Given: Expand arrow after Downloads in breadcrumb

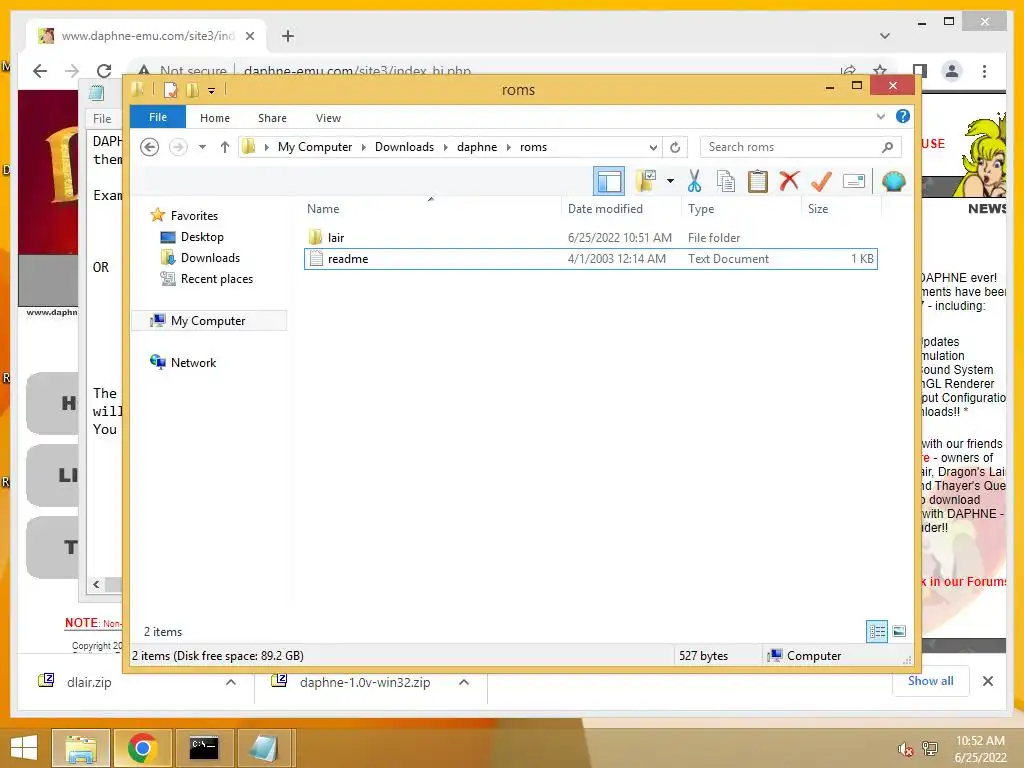Looking at the screenshot, I should click(x=445, y=148).
